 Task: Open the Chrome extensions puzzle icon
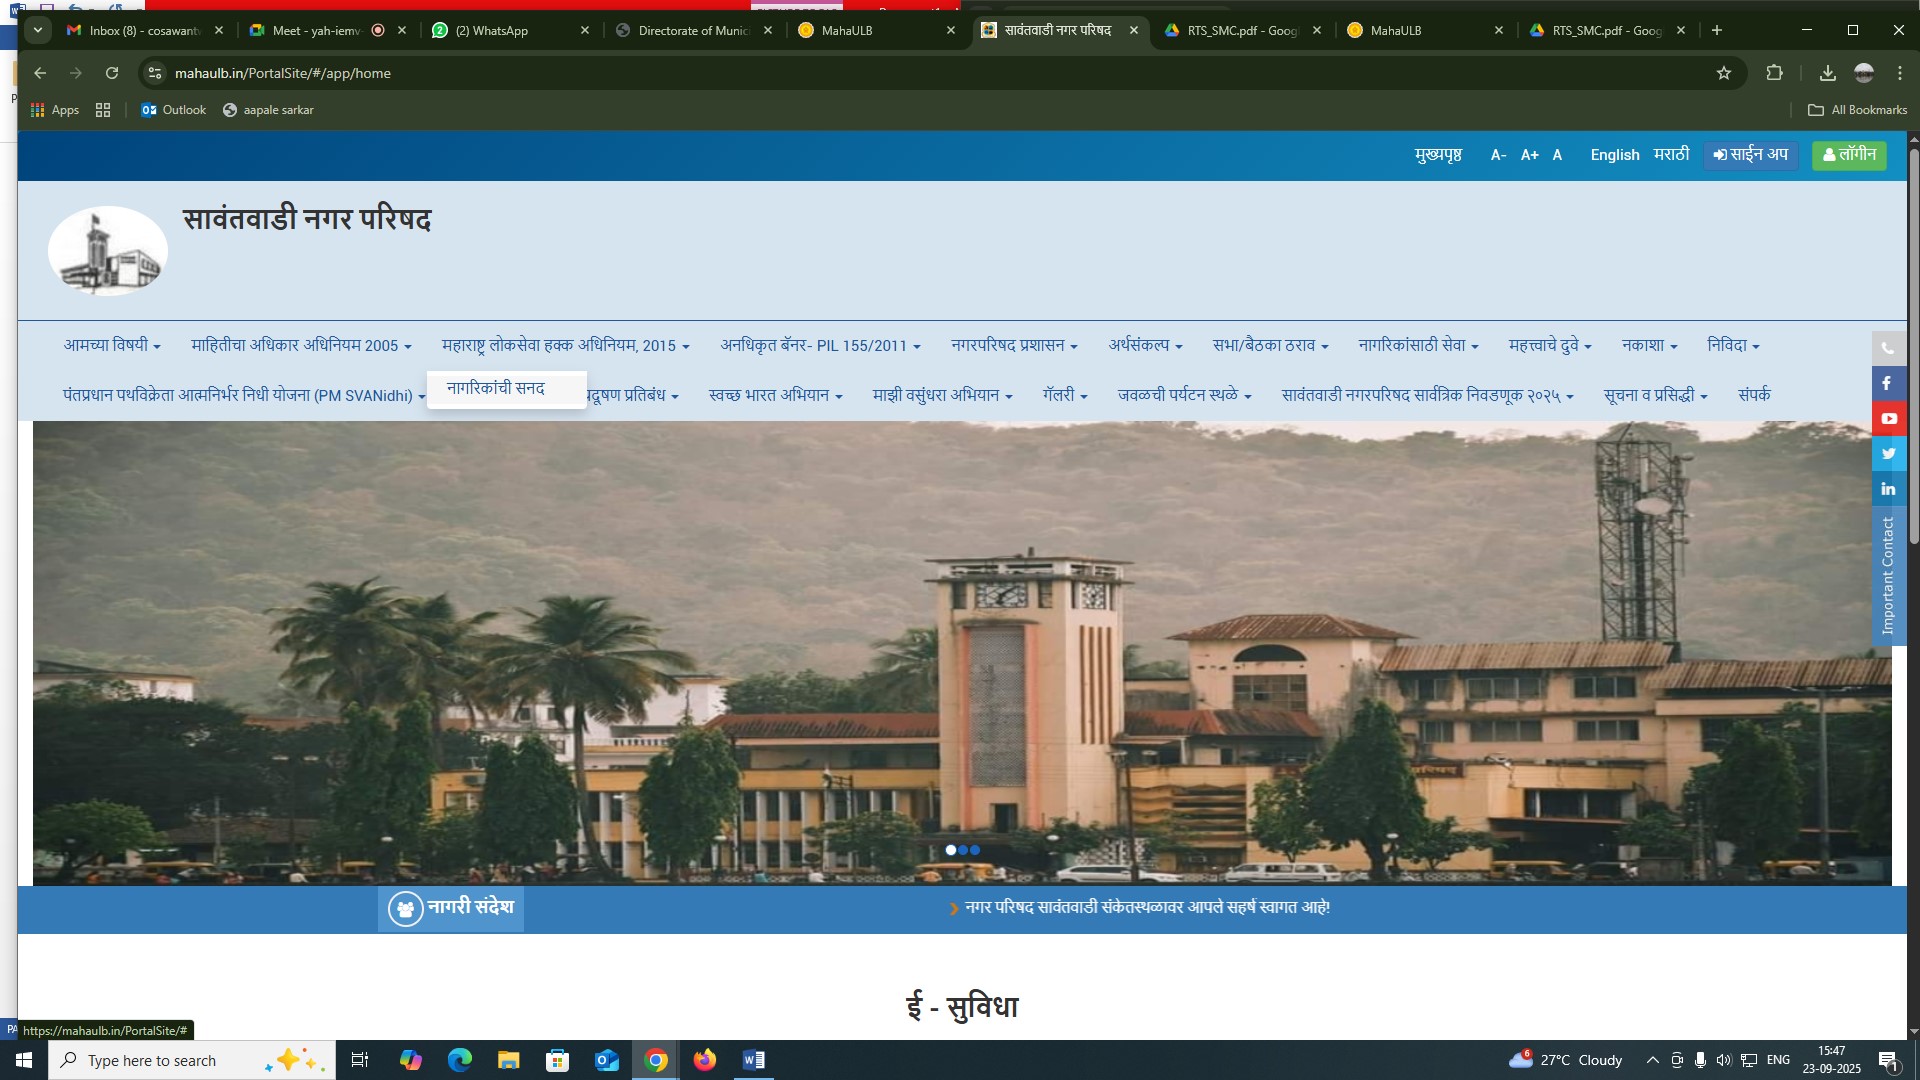pyautogui.click(x=1774, y=73)
